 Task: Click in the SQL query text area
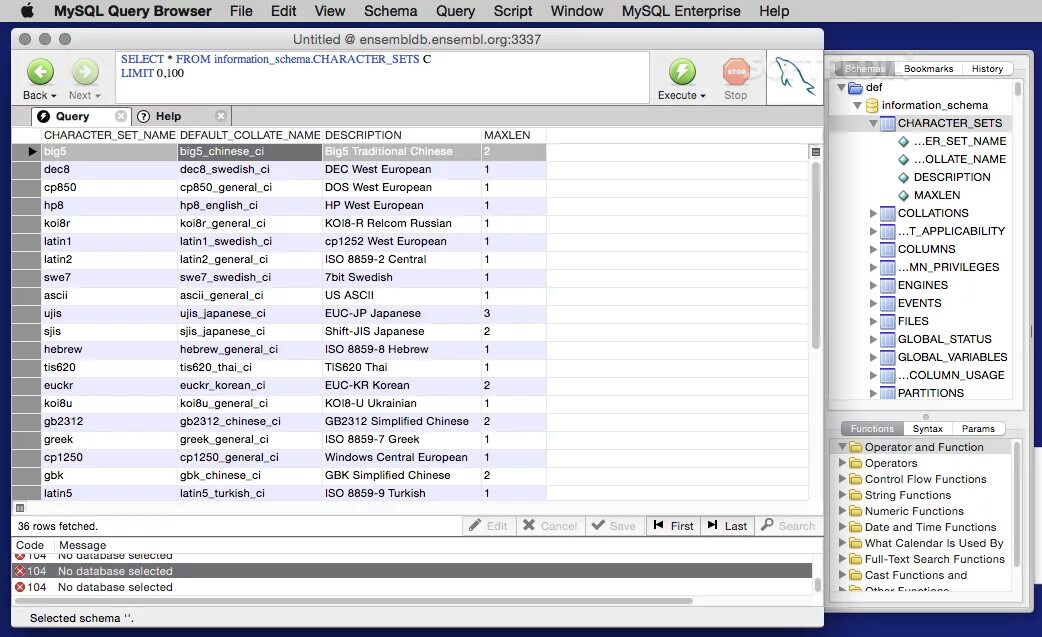[382, 77]
